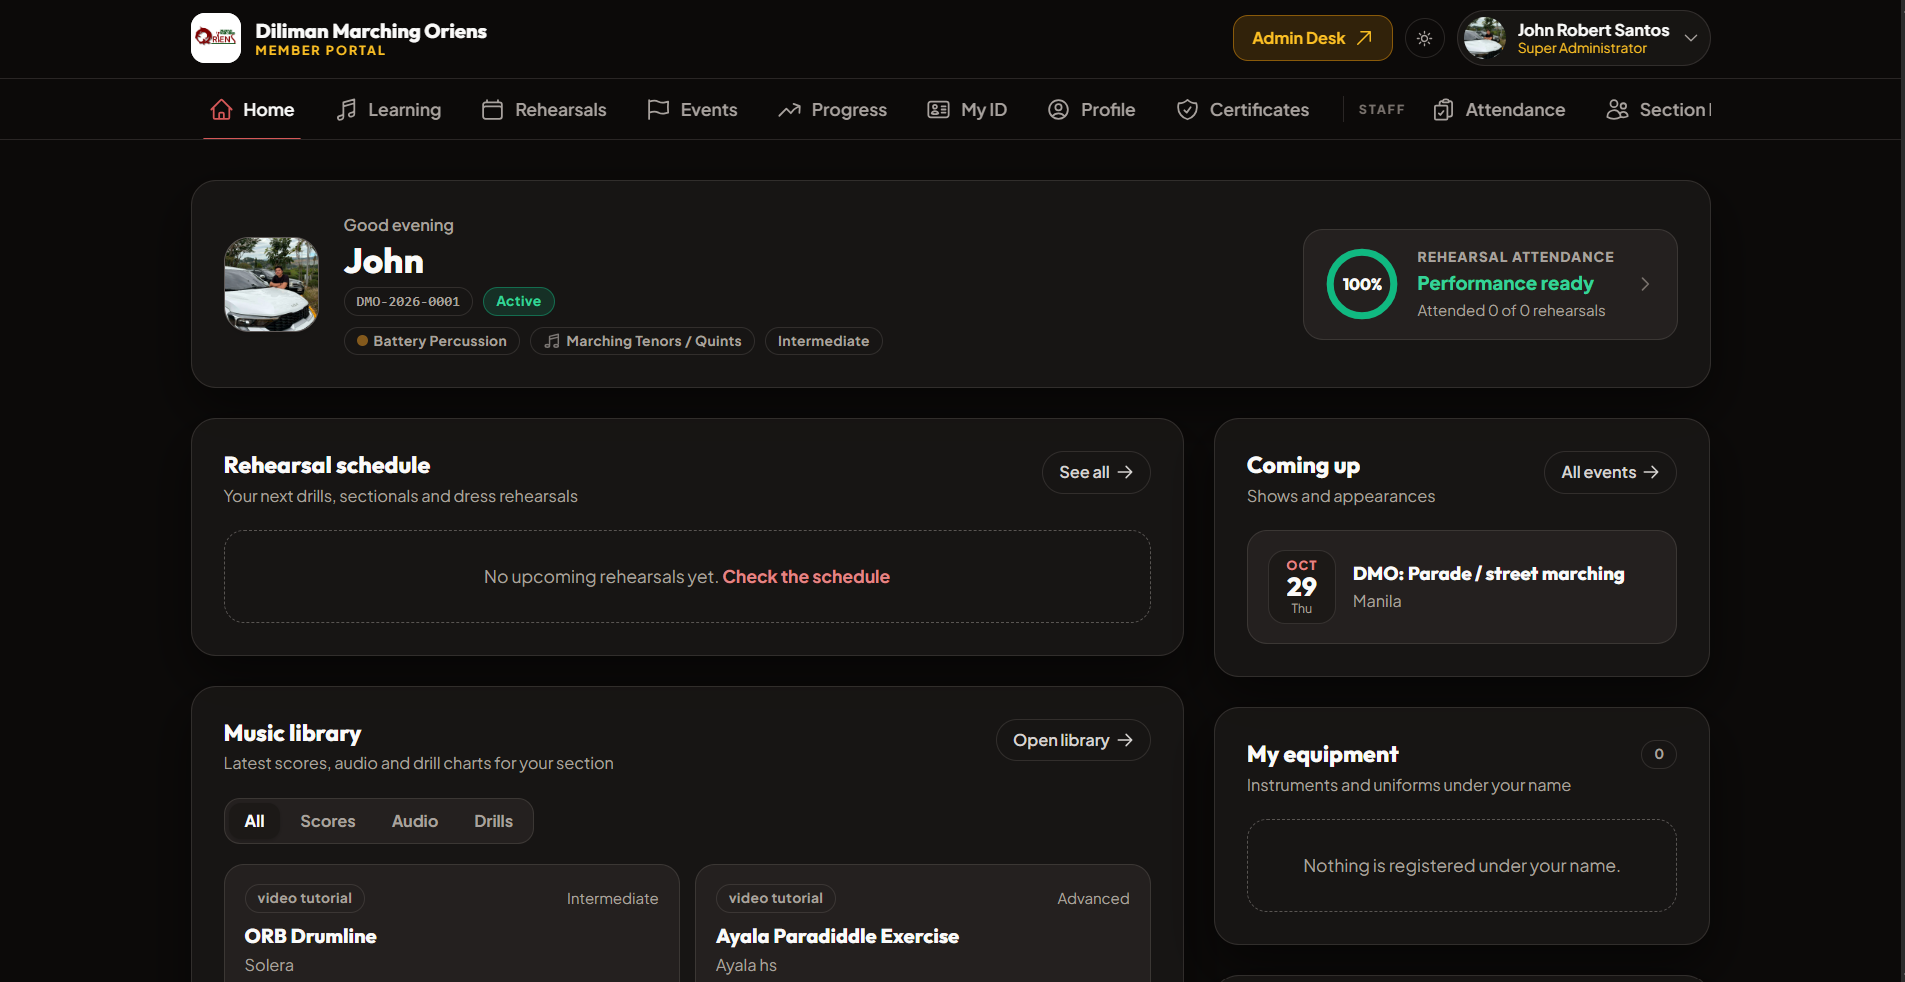Viewport: 1905px width, 982px height.
Task: Click the Marching Tenors / Quints tag
Action: pyautogui.click(x=642, y=341)
